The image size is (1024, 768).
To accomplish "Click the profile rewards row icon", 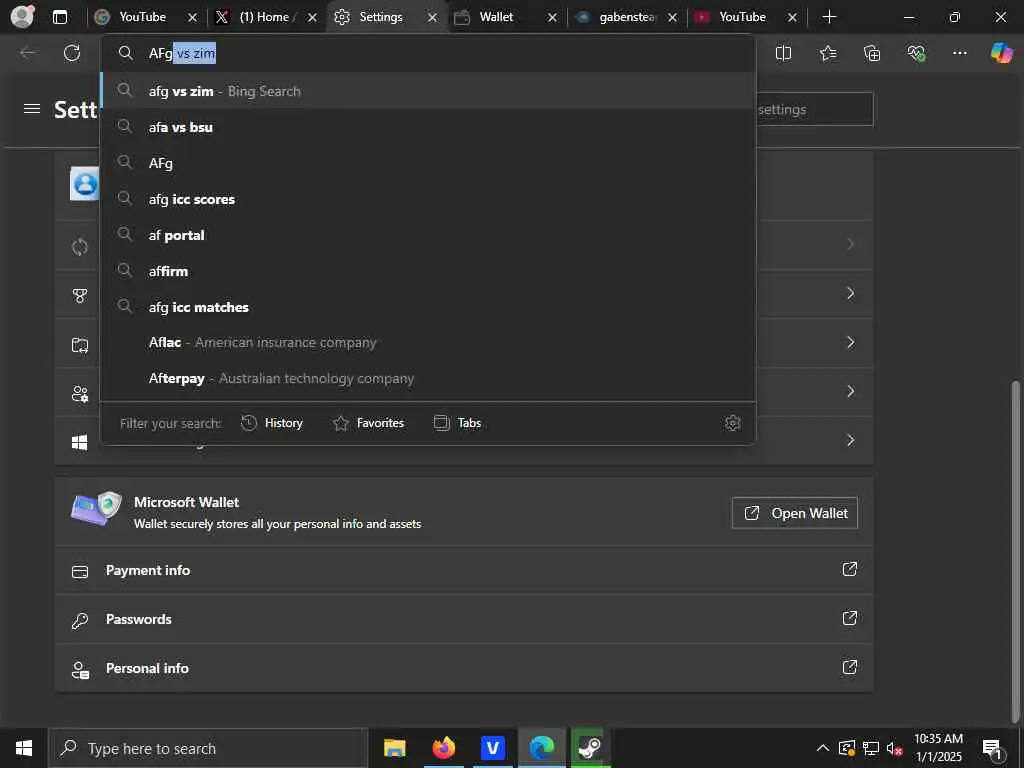I will pos(80,296).
